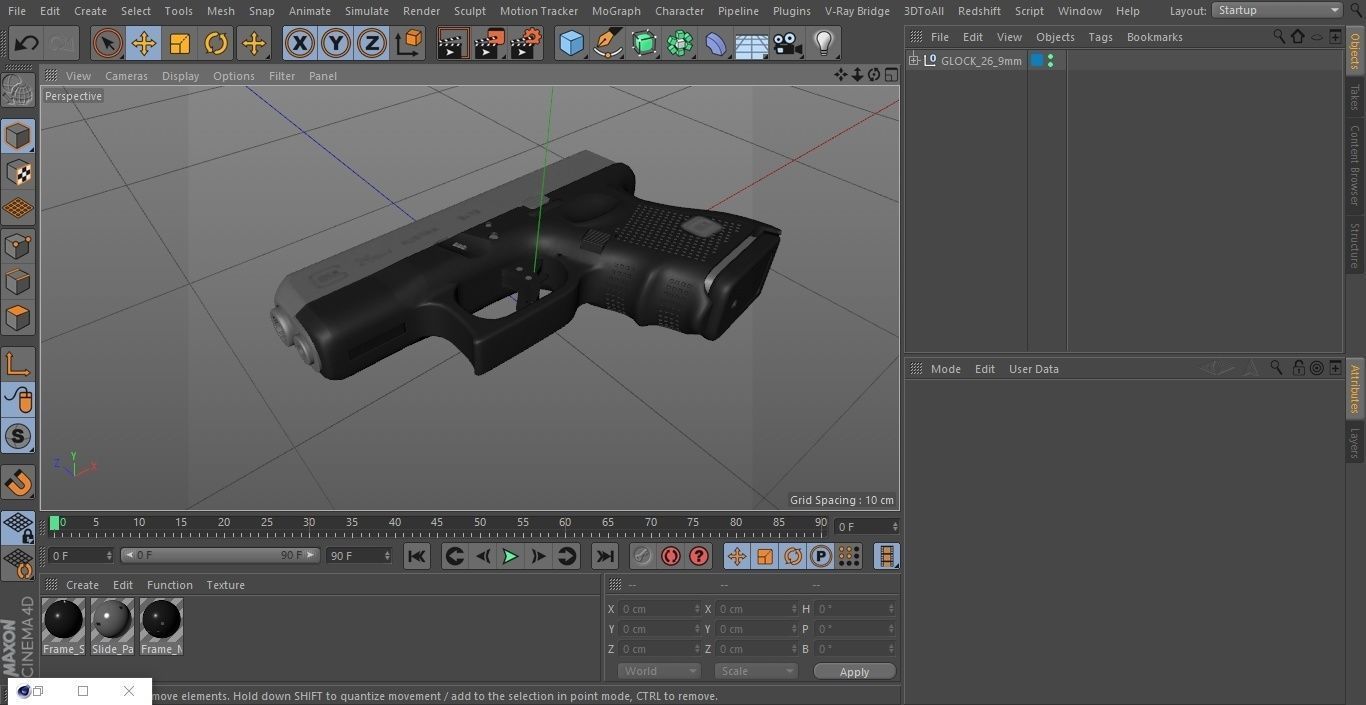Add a Cube primitive object

click(x=571, y=44)
